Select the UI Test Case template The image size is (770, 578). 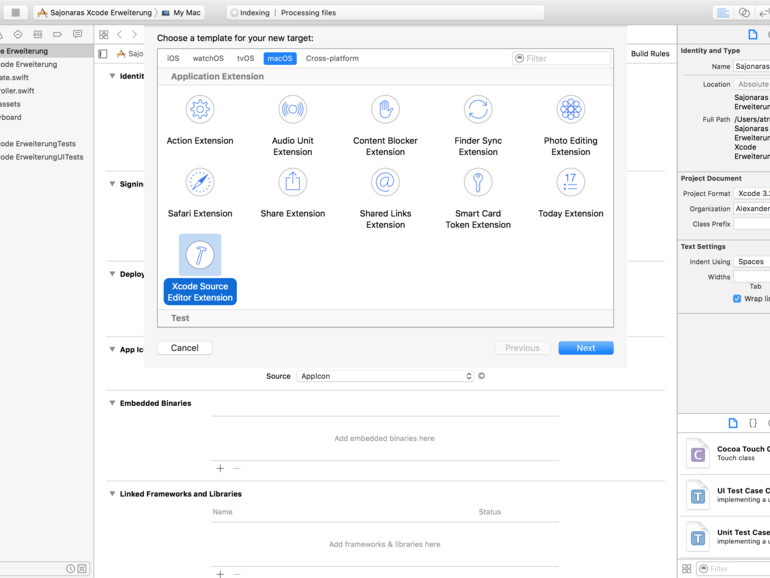(724, 495)
